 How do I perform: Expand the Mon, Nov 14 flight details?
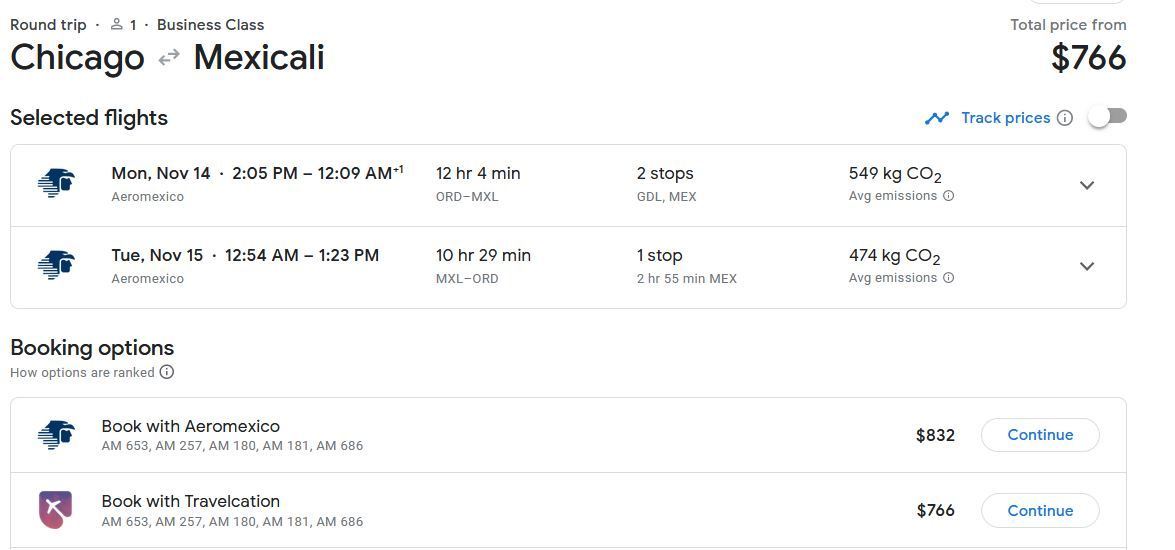coord(1087,185)
